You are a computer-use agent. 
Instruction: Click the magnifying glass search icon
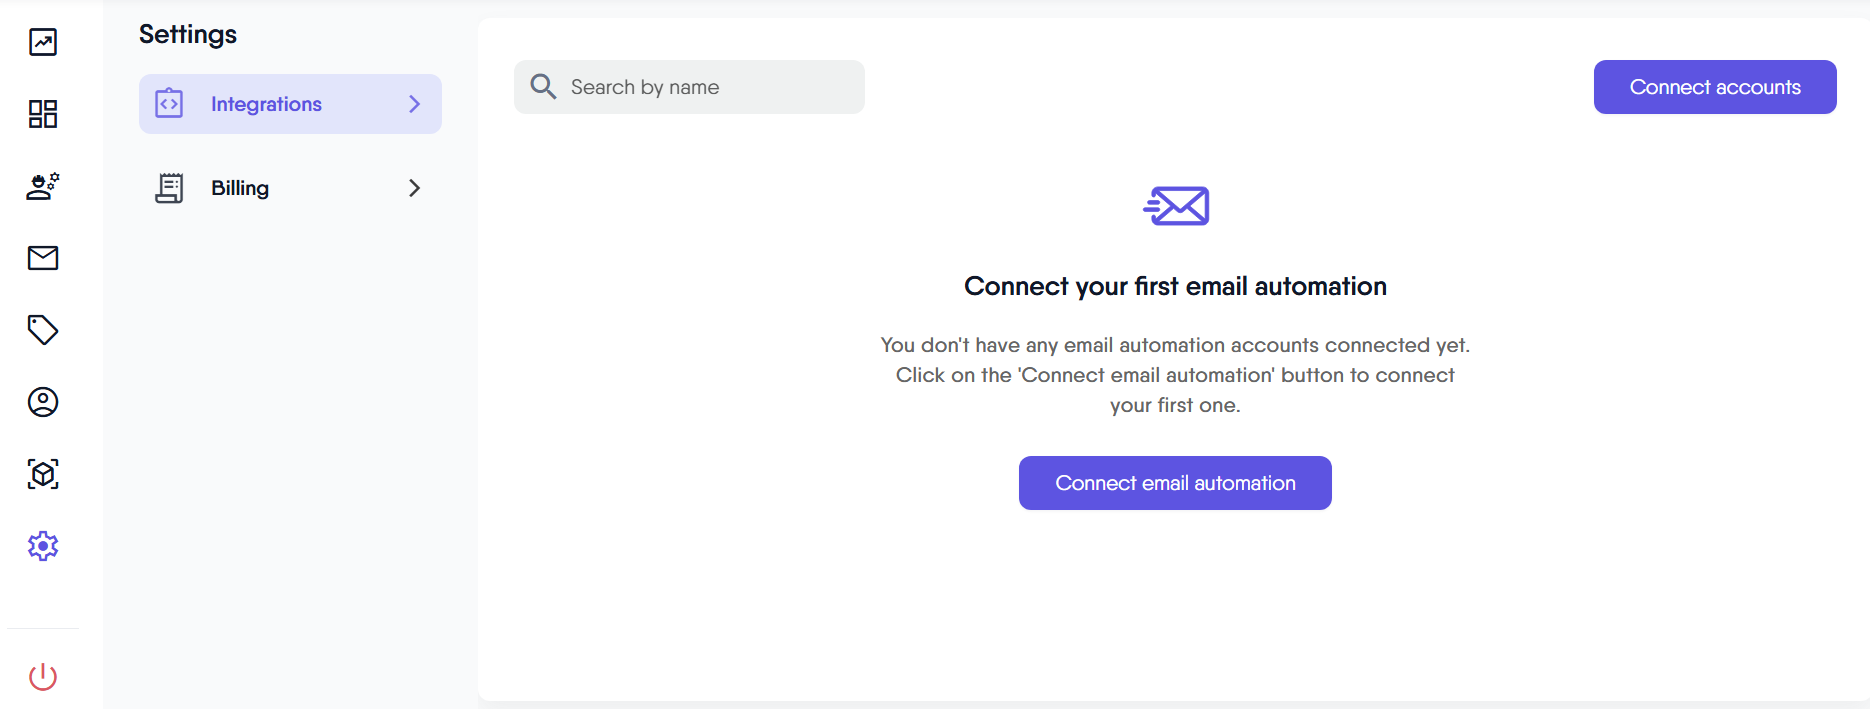[543, 87]
